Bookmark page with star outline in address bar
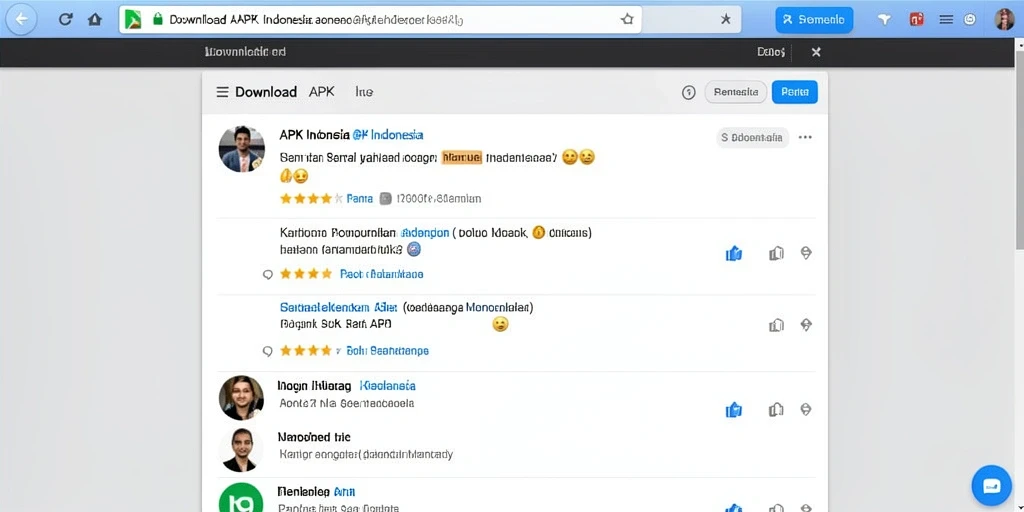 (x=627, y=20)
